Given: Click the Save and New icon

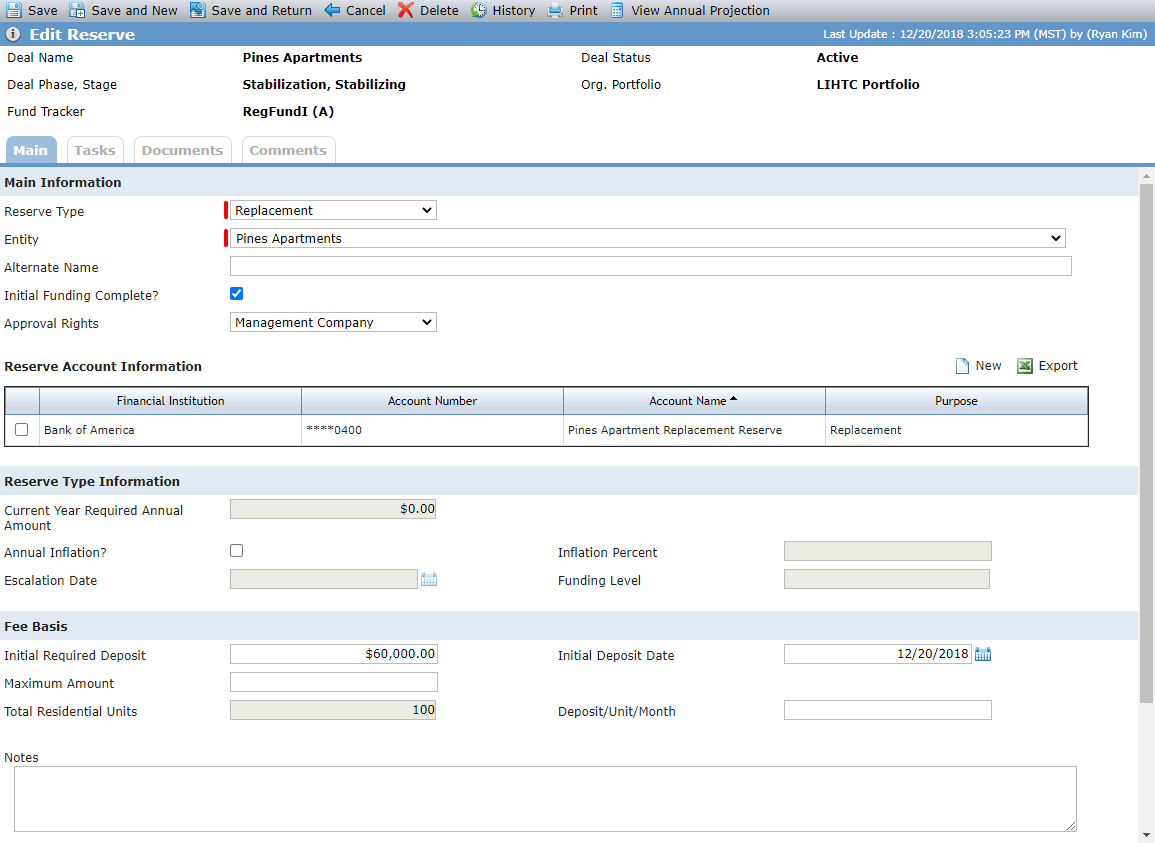Looking at the screenshot, I should (x=77, y=10).
